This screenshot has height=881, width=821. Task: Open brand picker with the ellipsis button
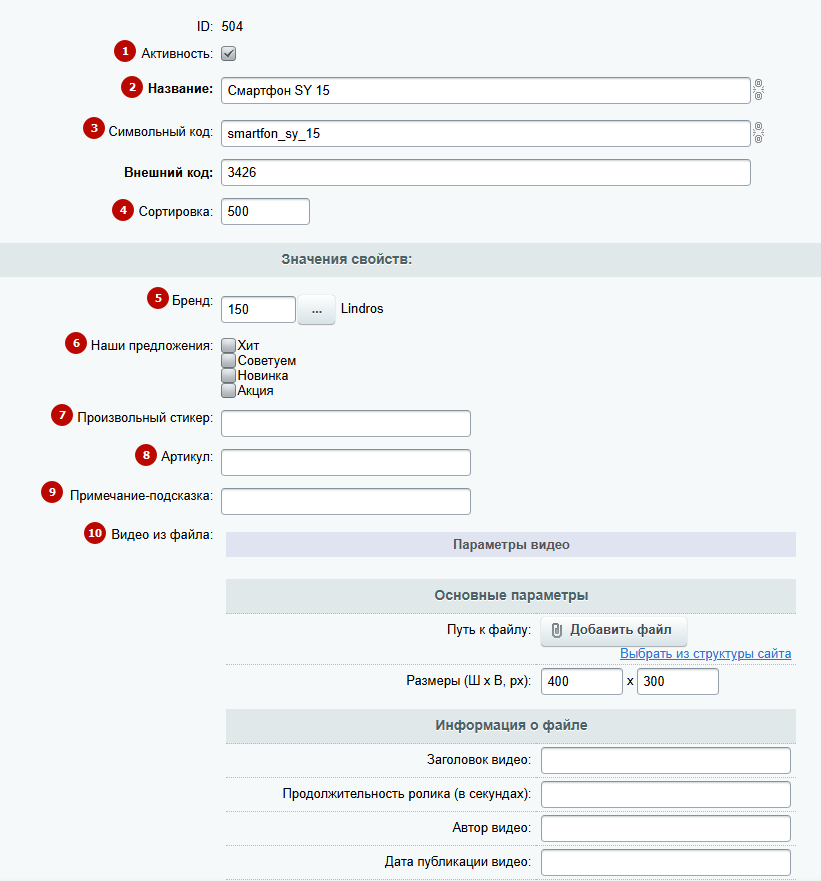[316, 310]
